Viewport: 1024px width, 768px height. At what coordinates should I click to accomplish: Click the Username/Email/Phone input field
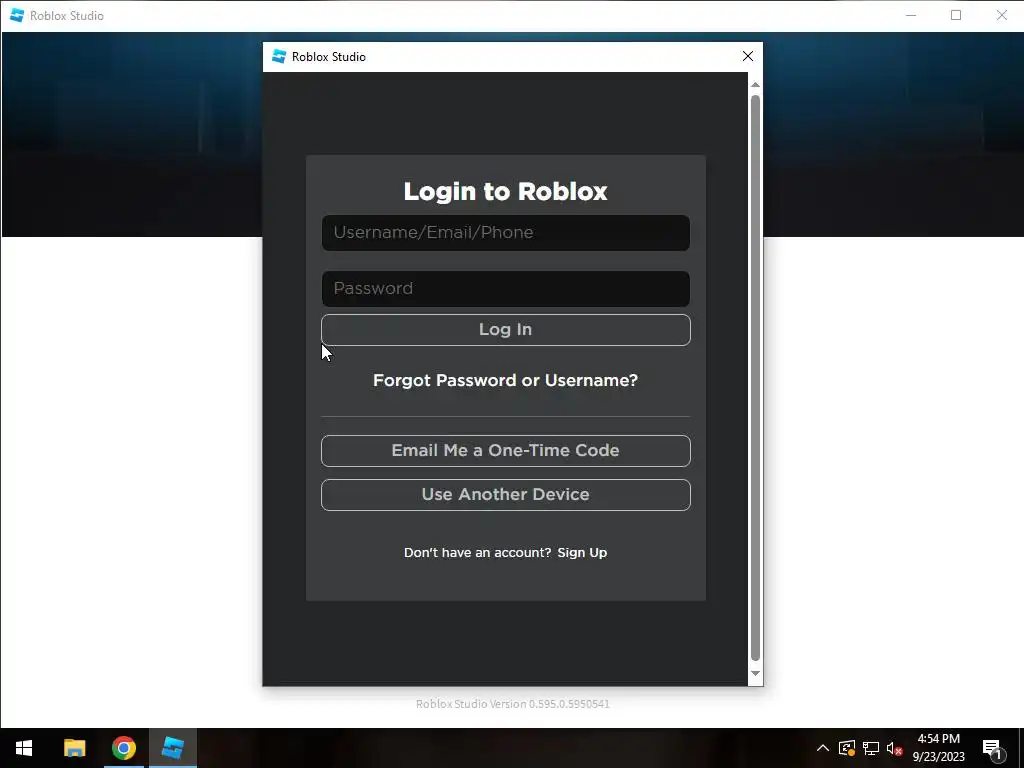[505, 233]
